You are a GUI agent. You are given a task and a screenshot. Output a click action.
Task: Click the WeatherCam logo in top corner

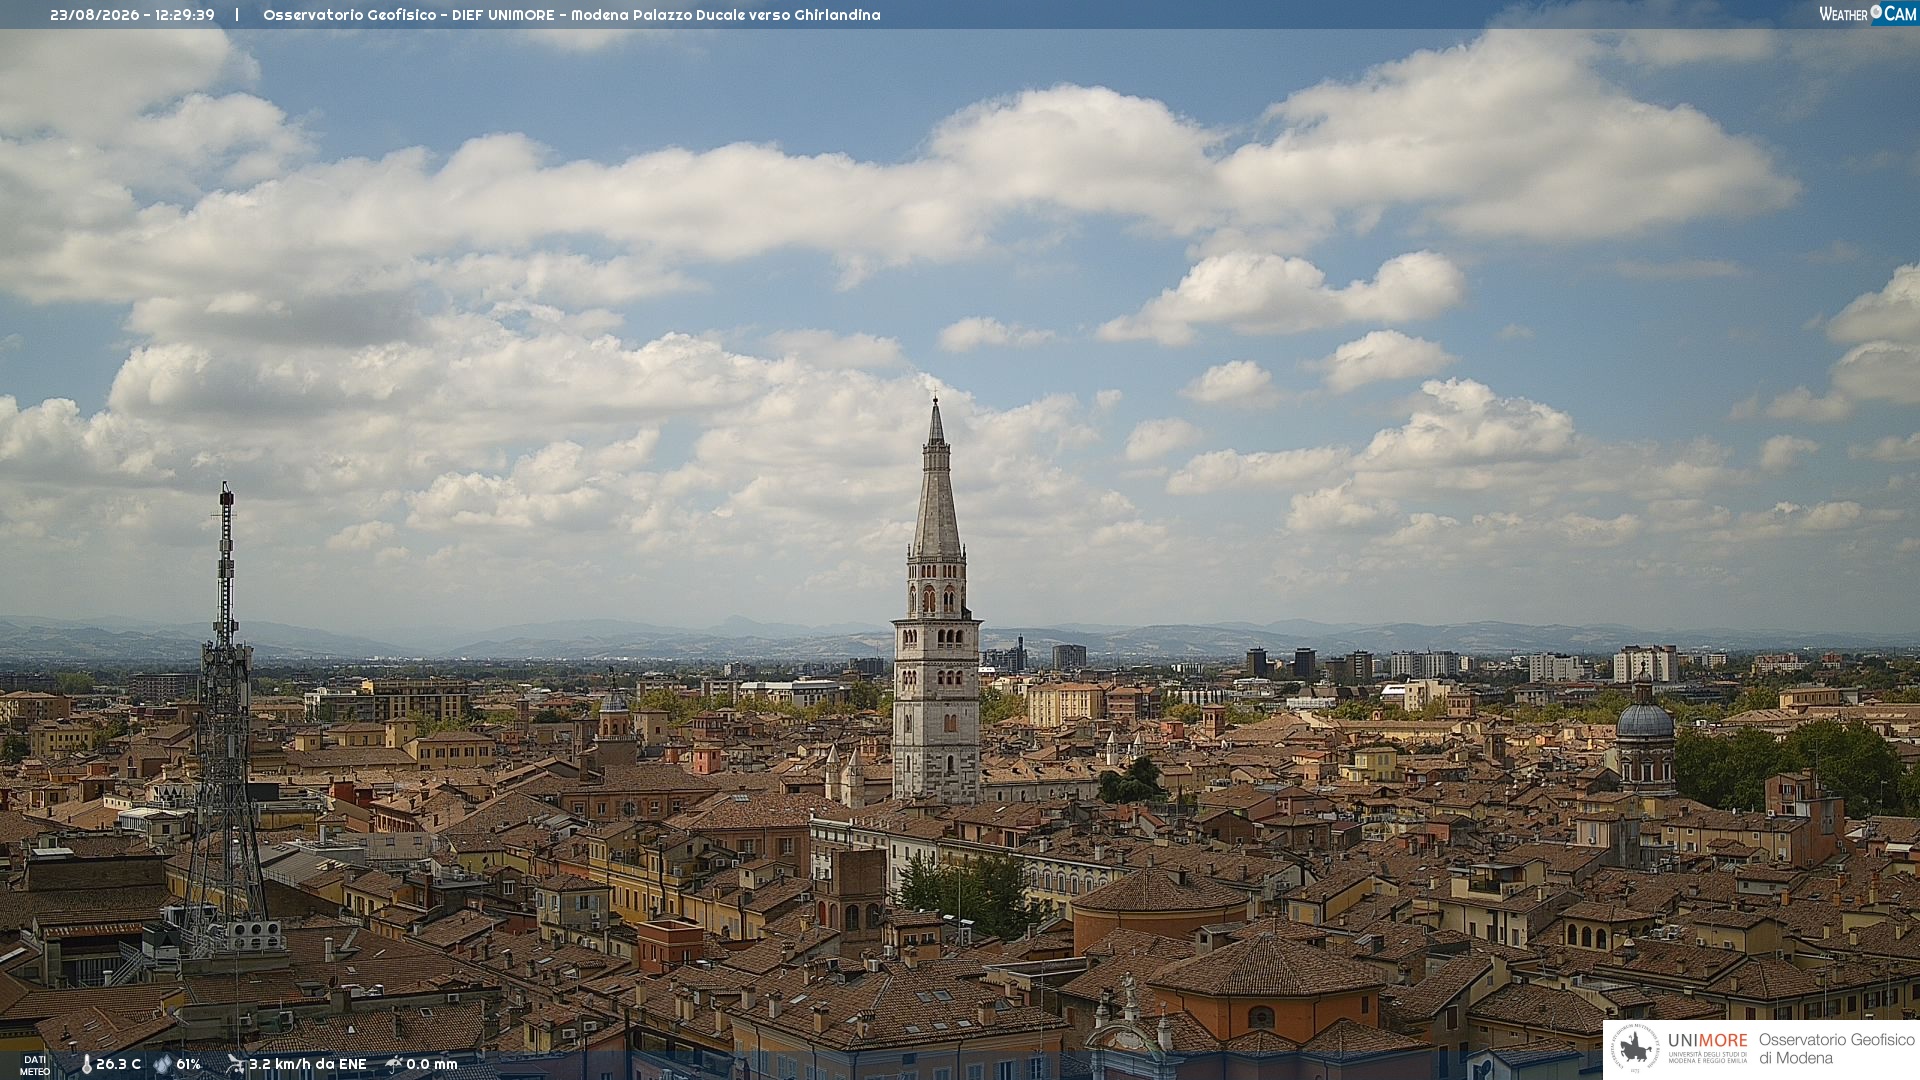point(1867,14)
